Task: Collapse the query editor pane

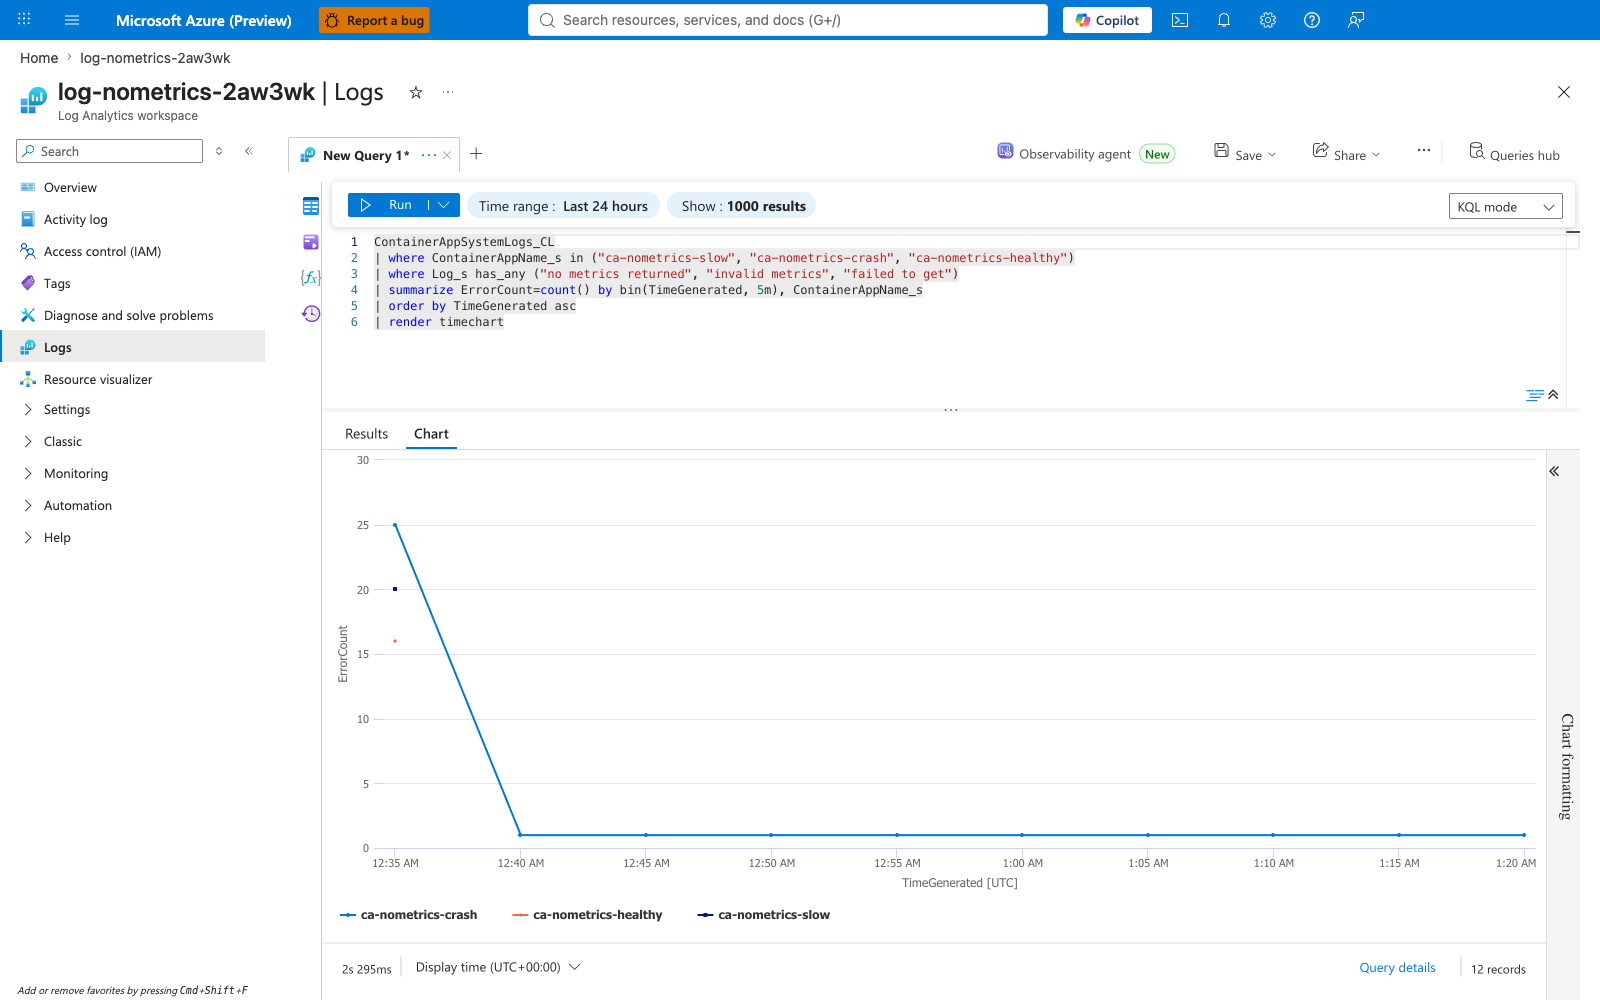Action: tap(1553, 395)
